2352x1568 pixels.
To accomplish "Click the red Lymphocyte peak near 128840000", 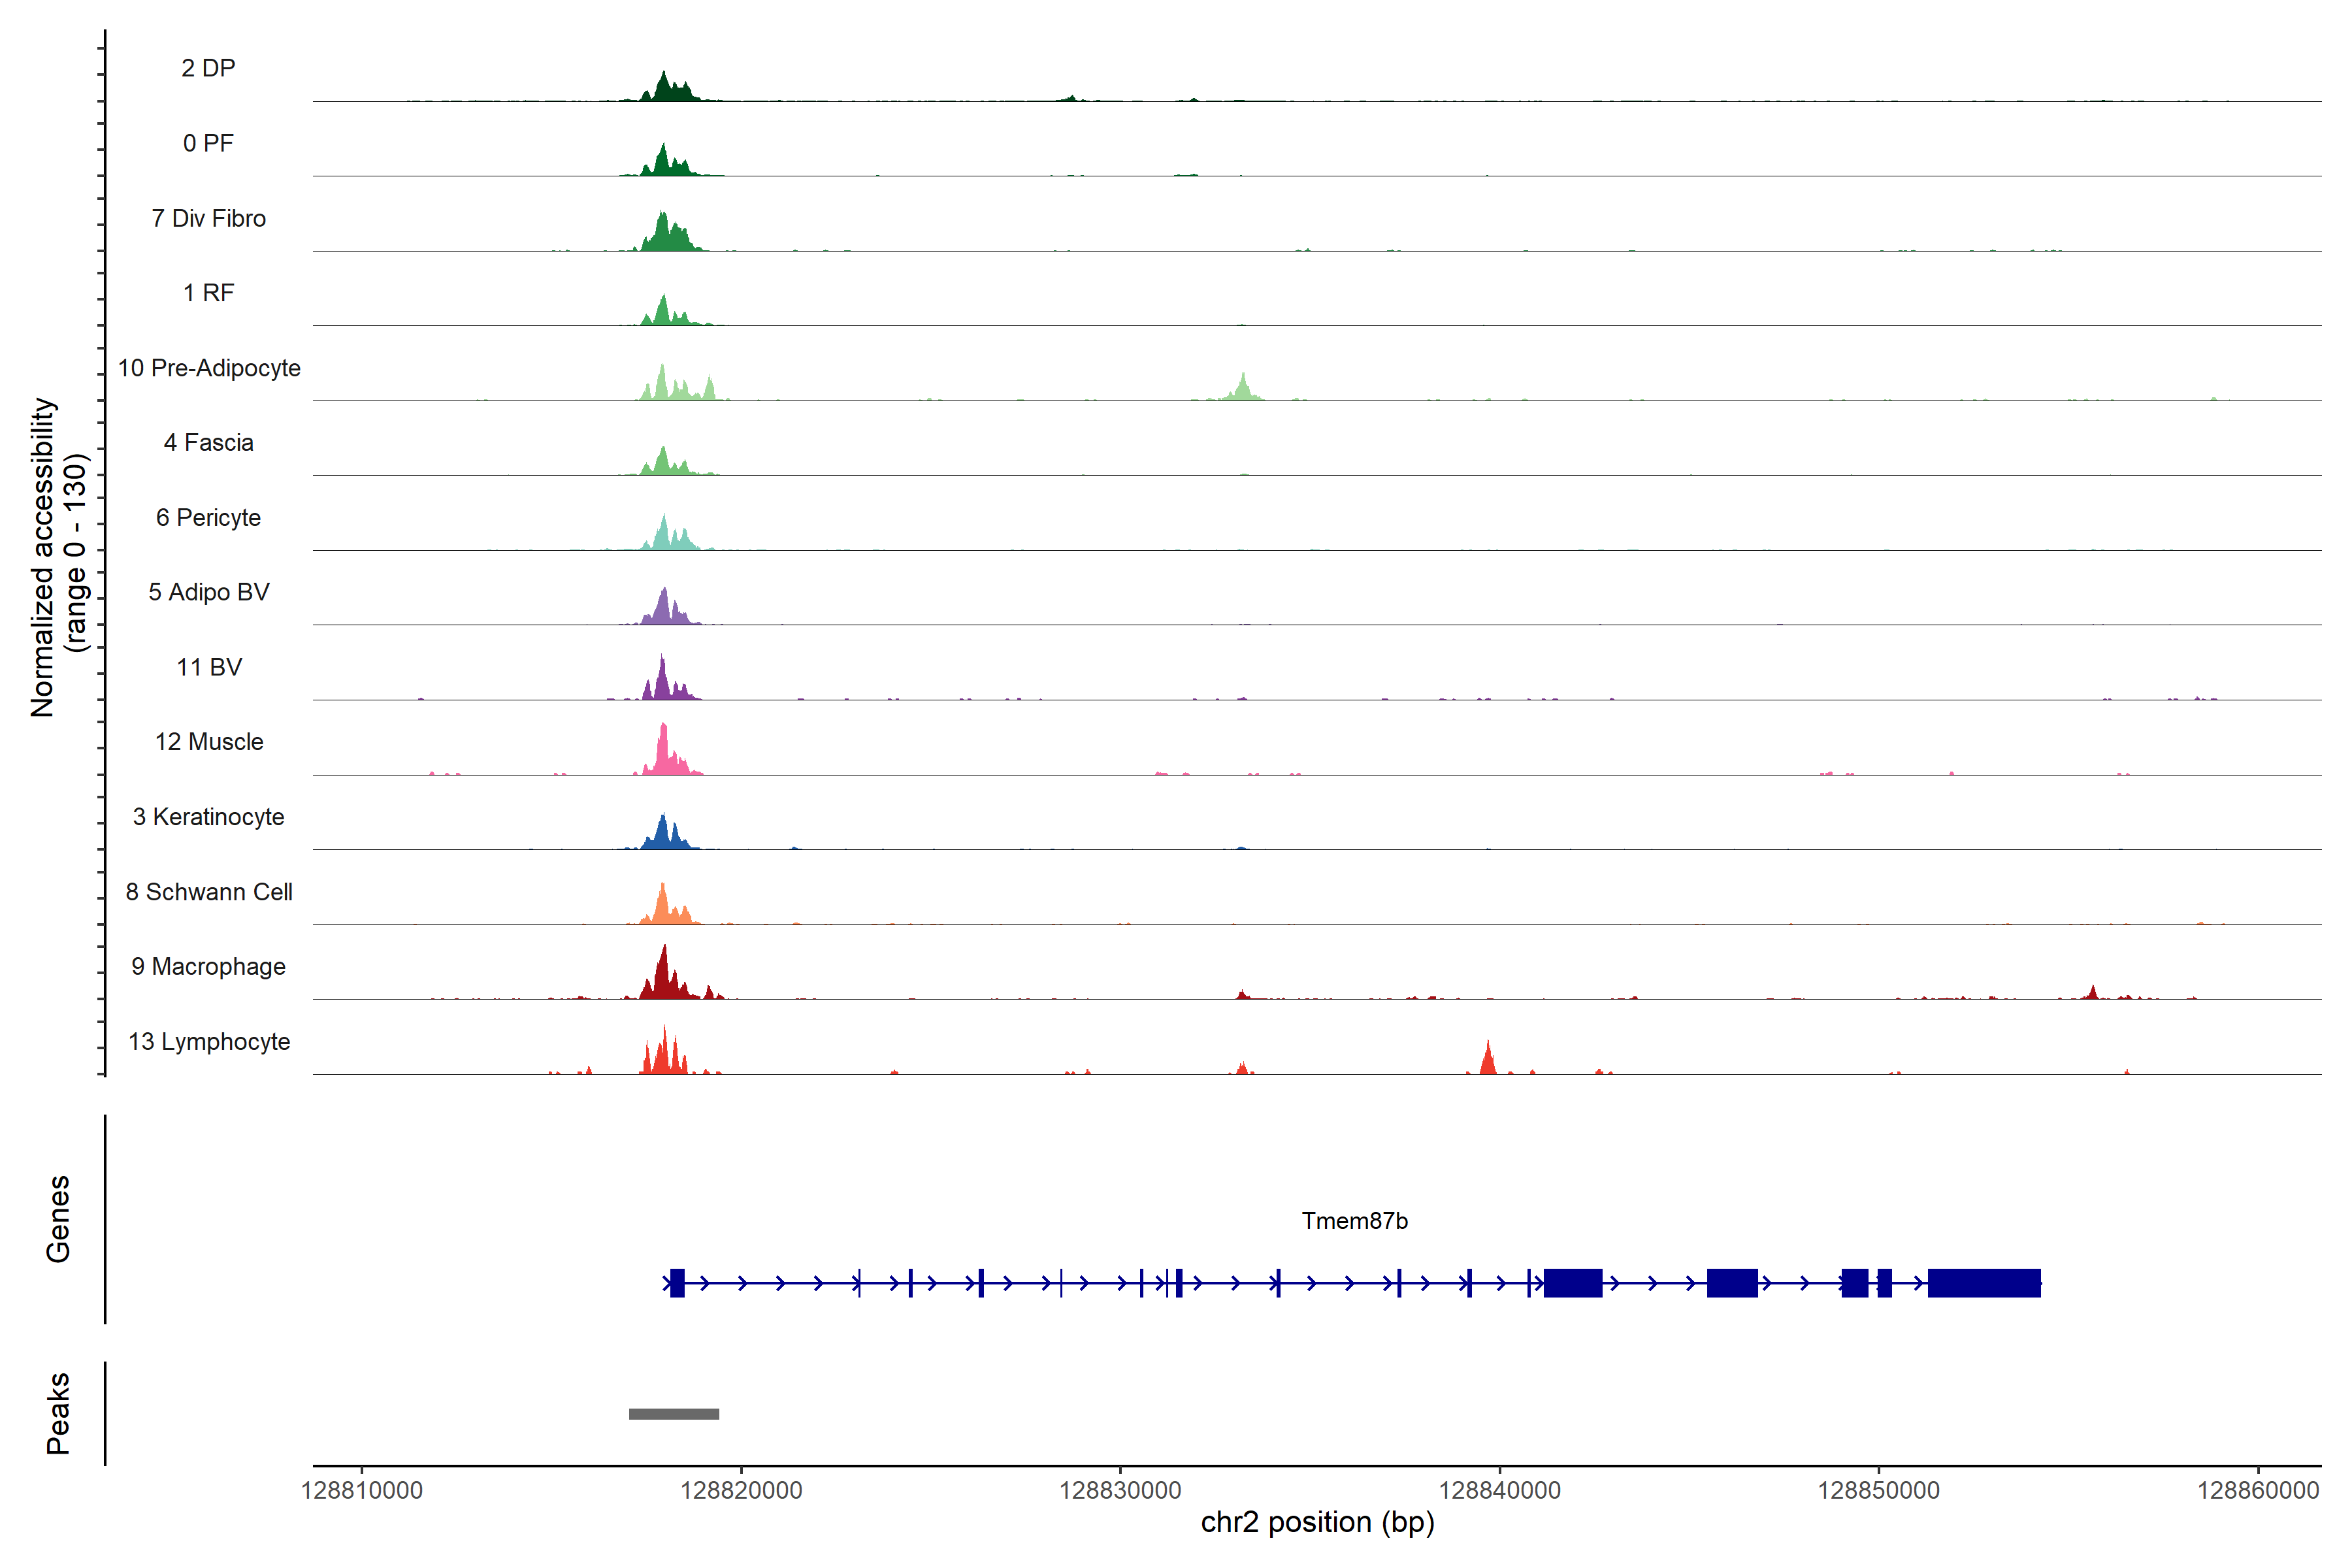I will (1488, 1060).
